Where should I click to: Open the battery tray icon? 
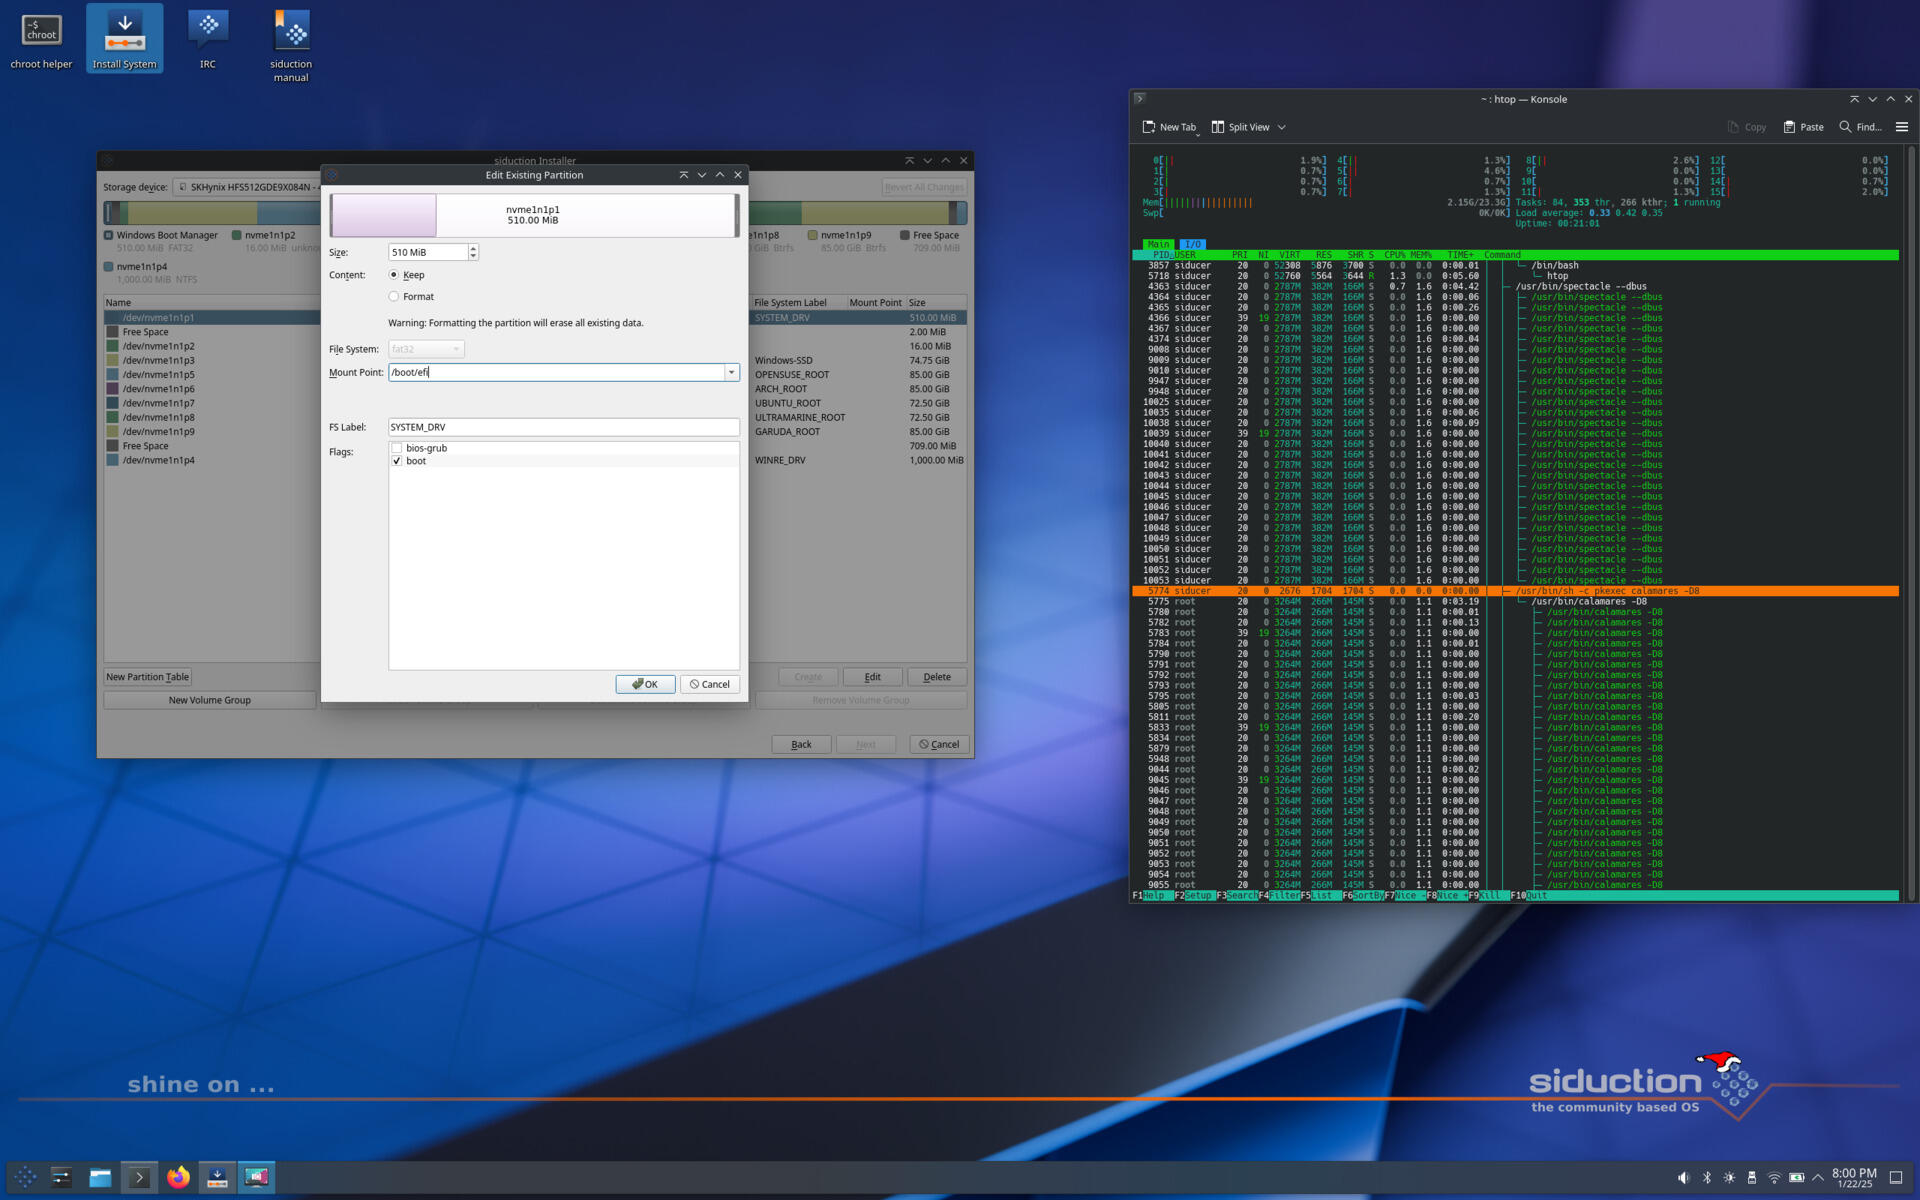pyautogui.click(x=1797, y=1177)
